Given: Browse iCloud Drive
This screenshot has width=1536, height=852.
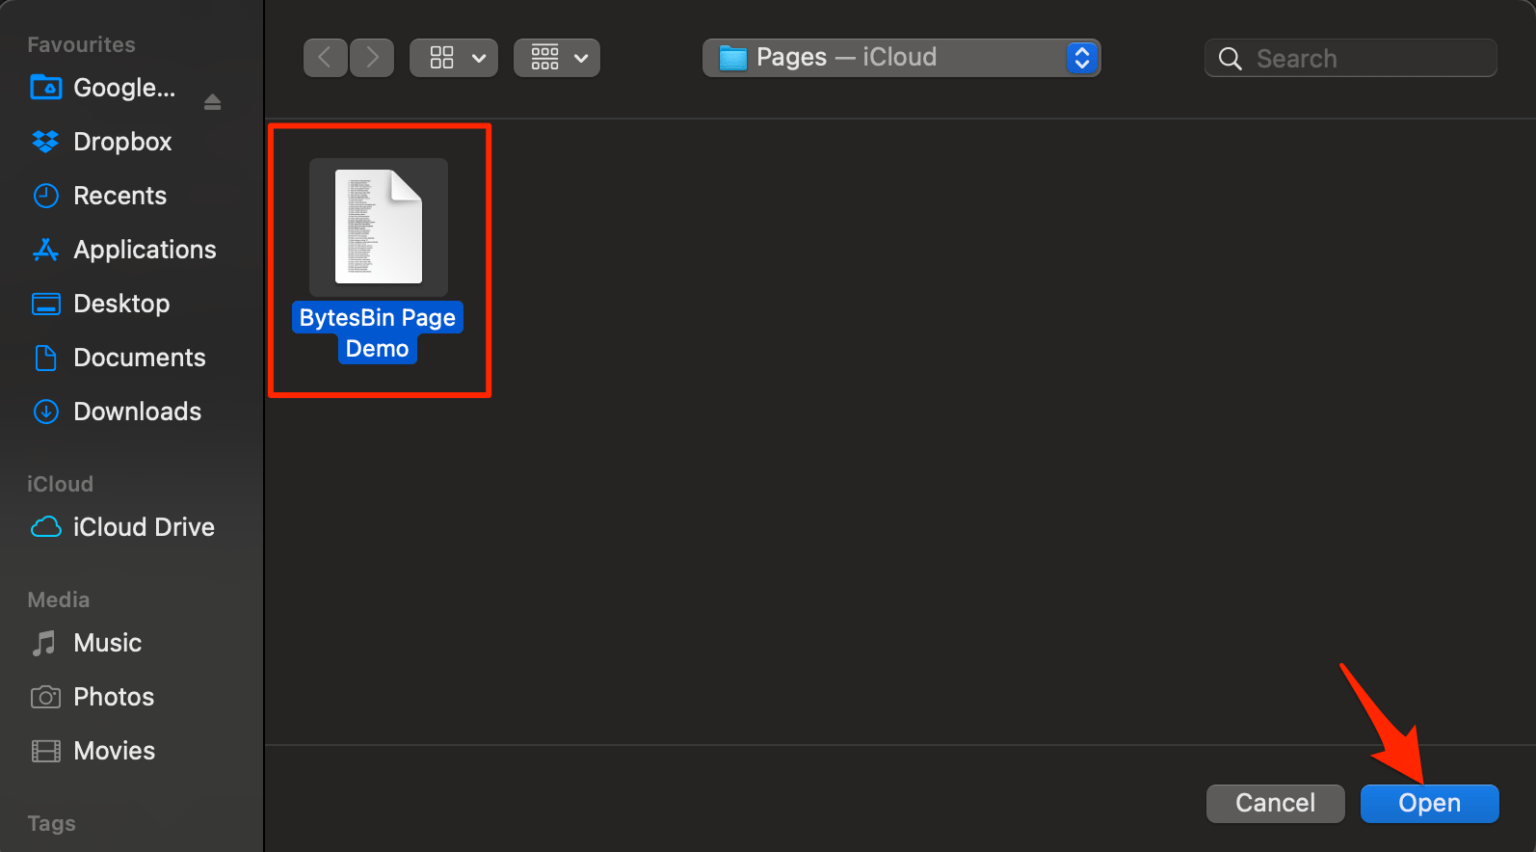Looking at the screenshot, I should (x=143, y=527).
